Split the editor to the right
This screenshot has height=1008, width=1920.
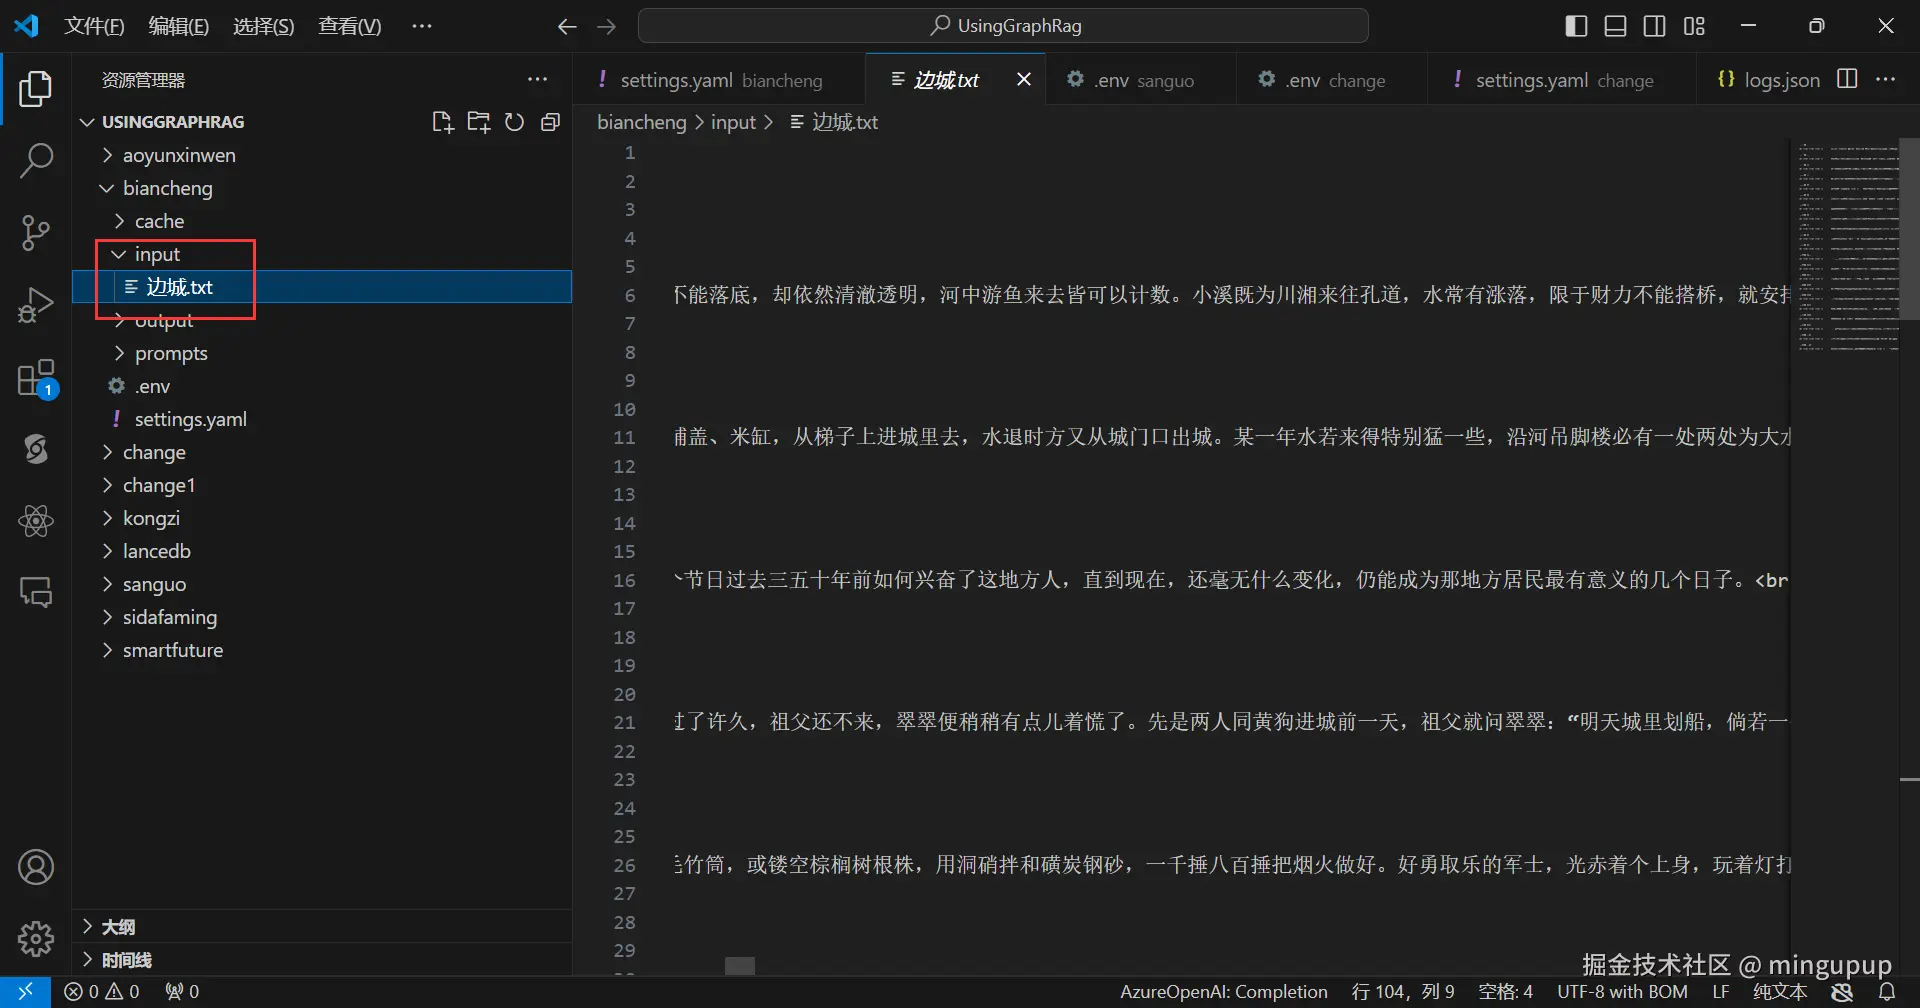pos(1848,79)
